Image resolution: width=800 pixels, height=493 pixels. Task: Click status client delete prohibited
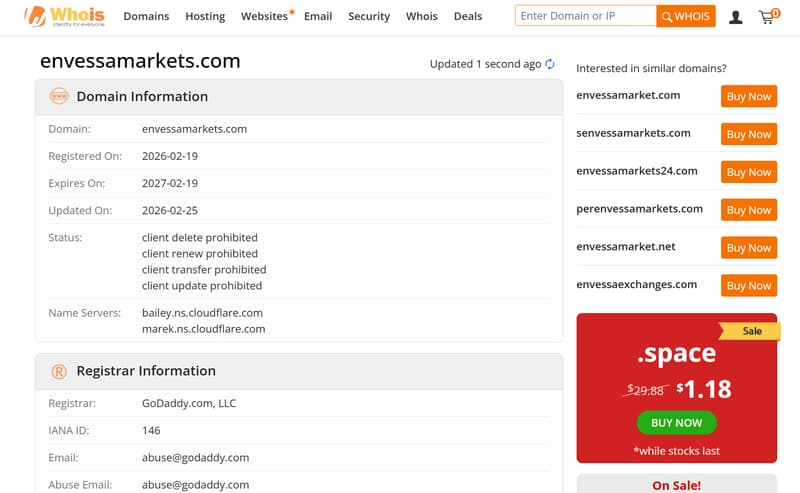(199, 237)
